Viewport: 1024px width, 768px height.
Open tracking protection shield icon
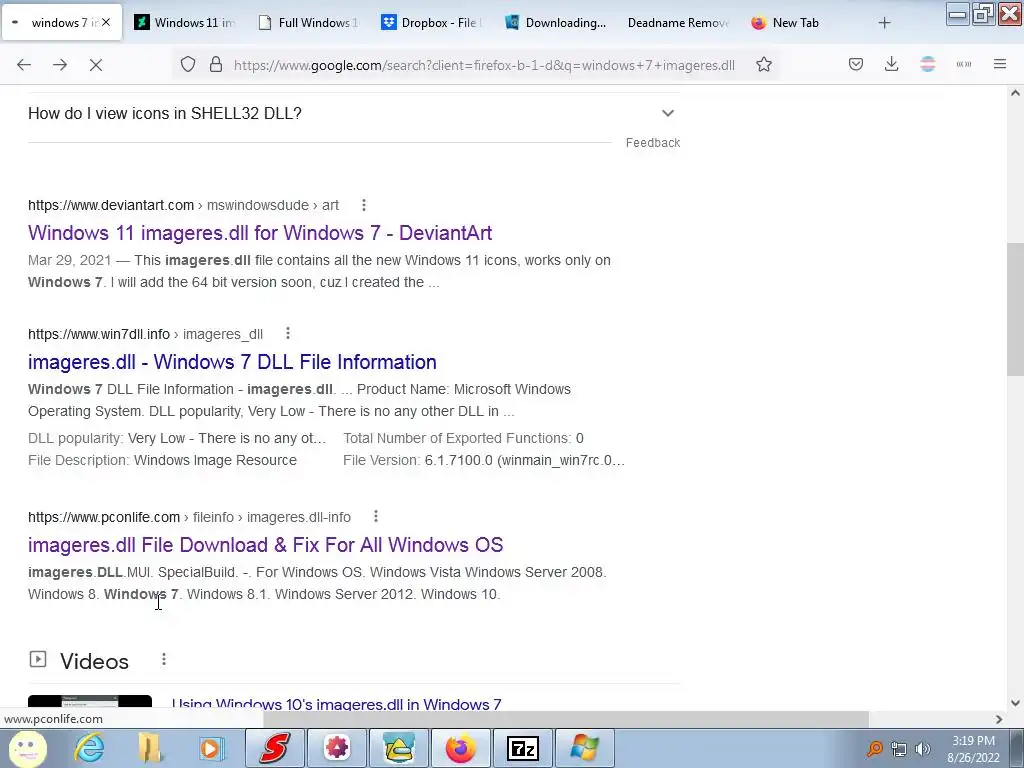(188, 65)
